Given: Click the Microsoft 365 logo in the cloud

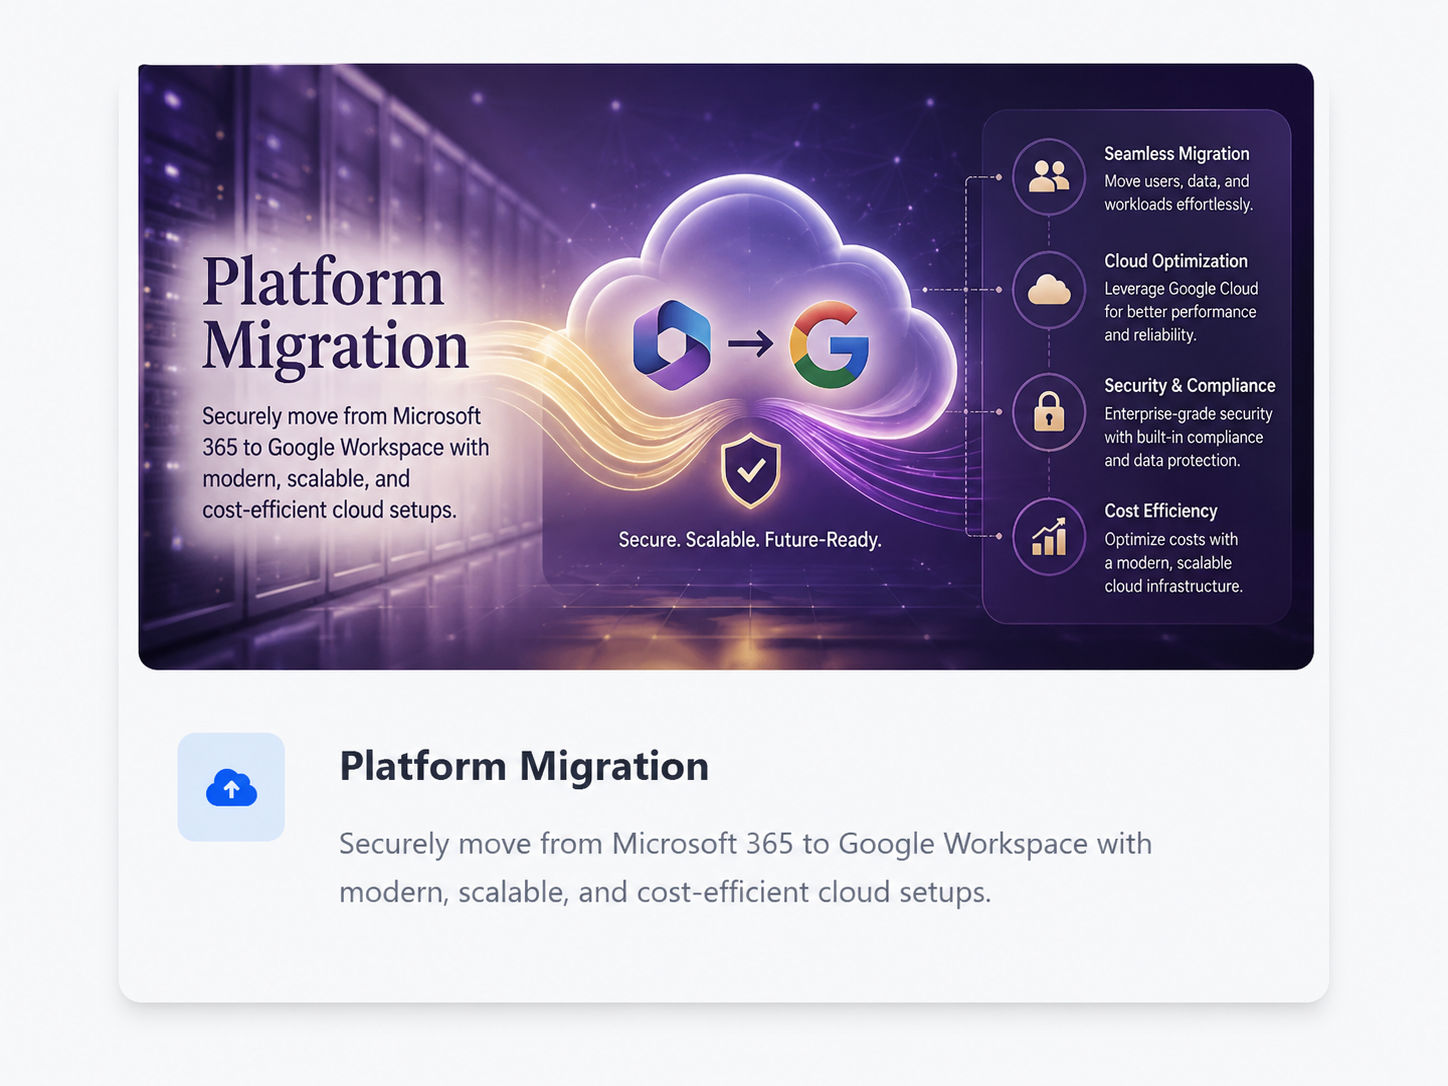Looking at the screenshot, I should (x=672, y=345).
